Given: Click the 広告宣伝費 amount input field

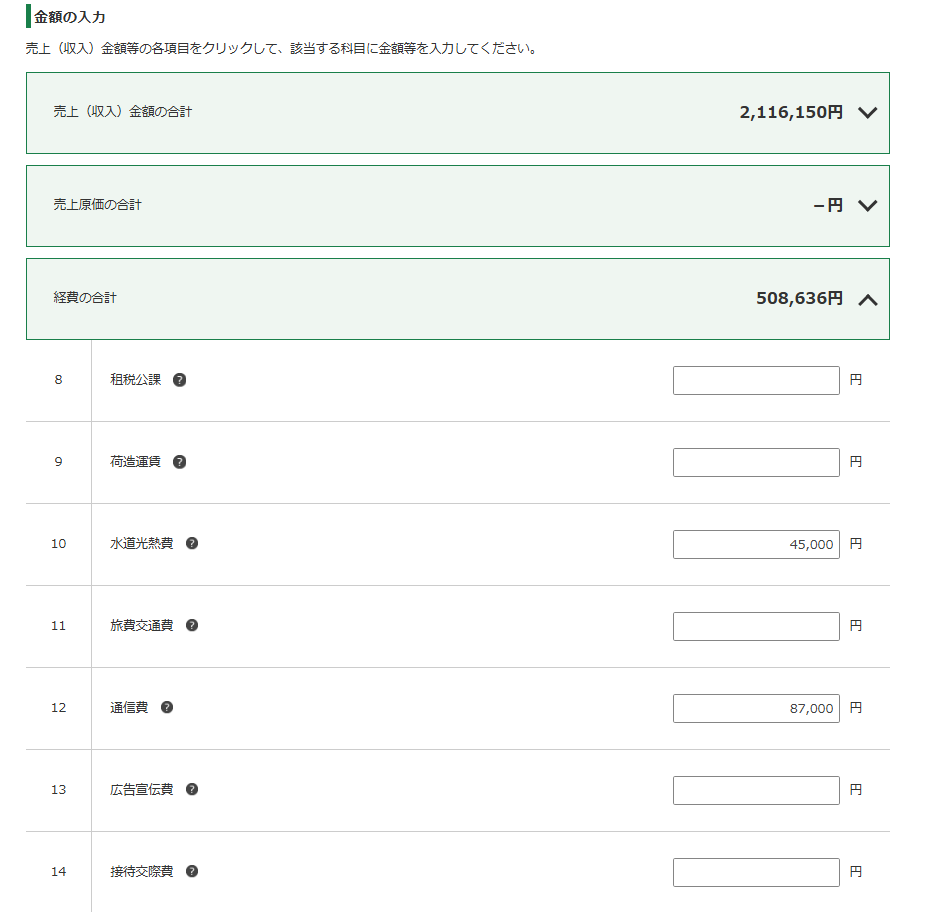Looking at the screenshot, I should coord(756,791).
